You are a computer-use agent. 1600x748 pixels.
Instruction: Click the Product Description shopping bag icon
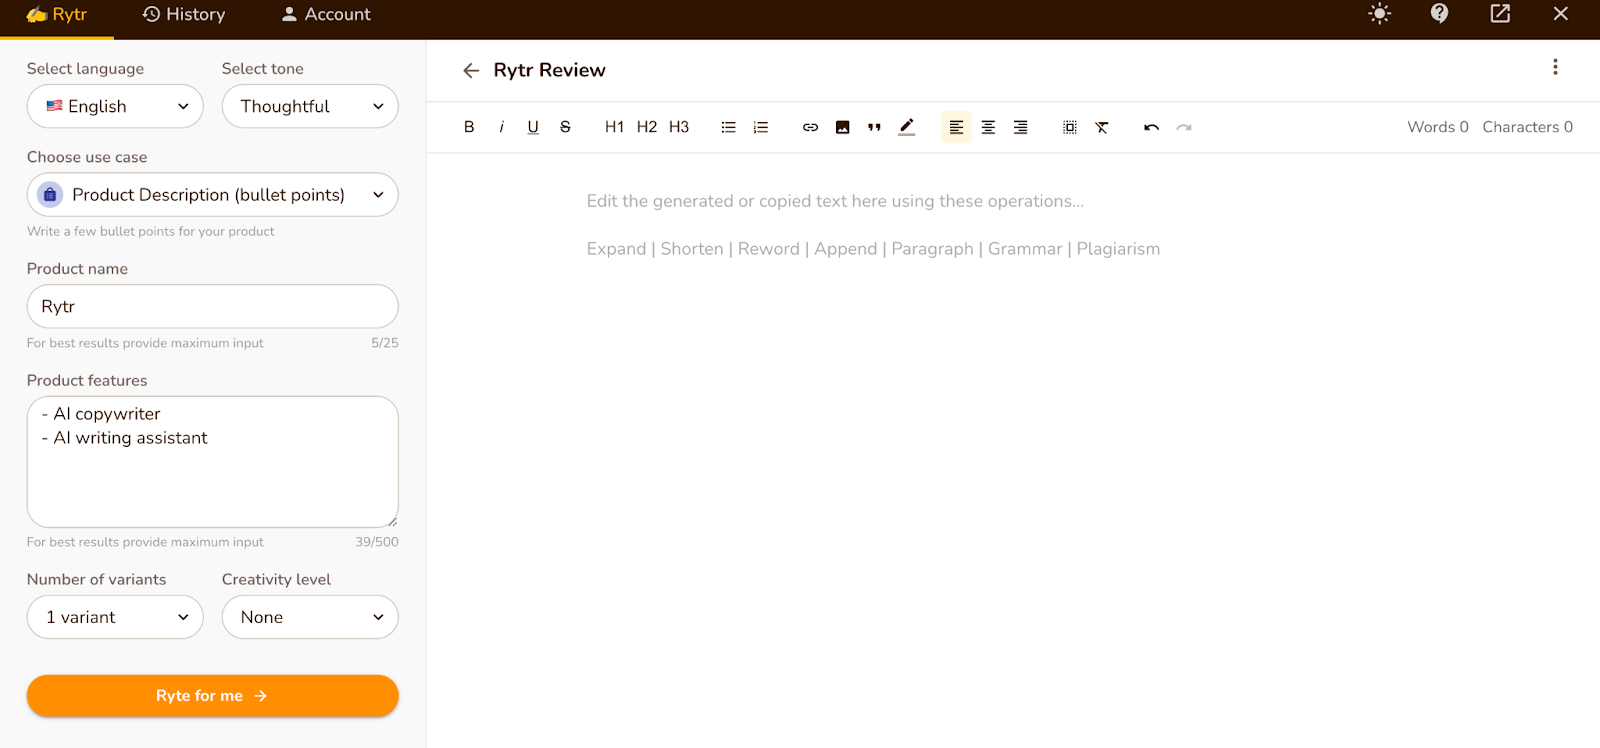click(x=50, y=195)
